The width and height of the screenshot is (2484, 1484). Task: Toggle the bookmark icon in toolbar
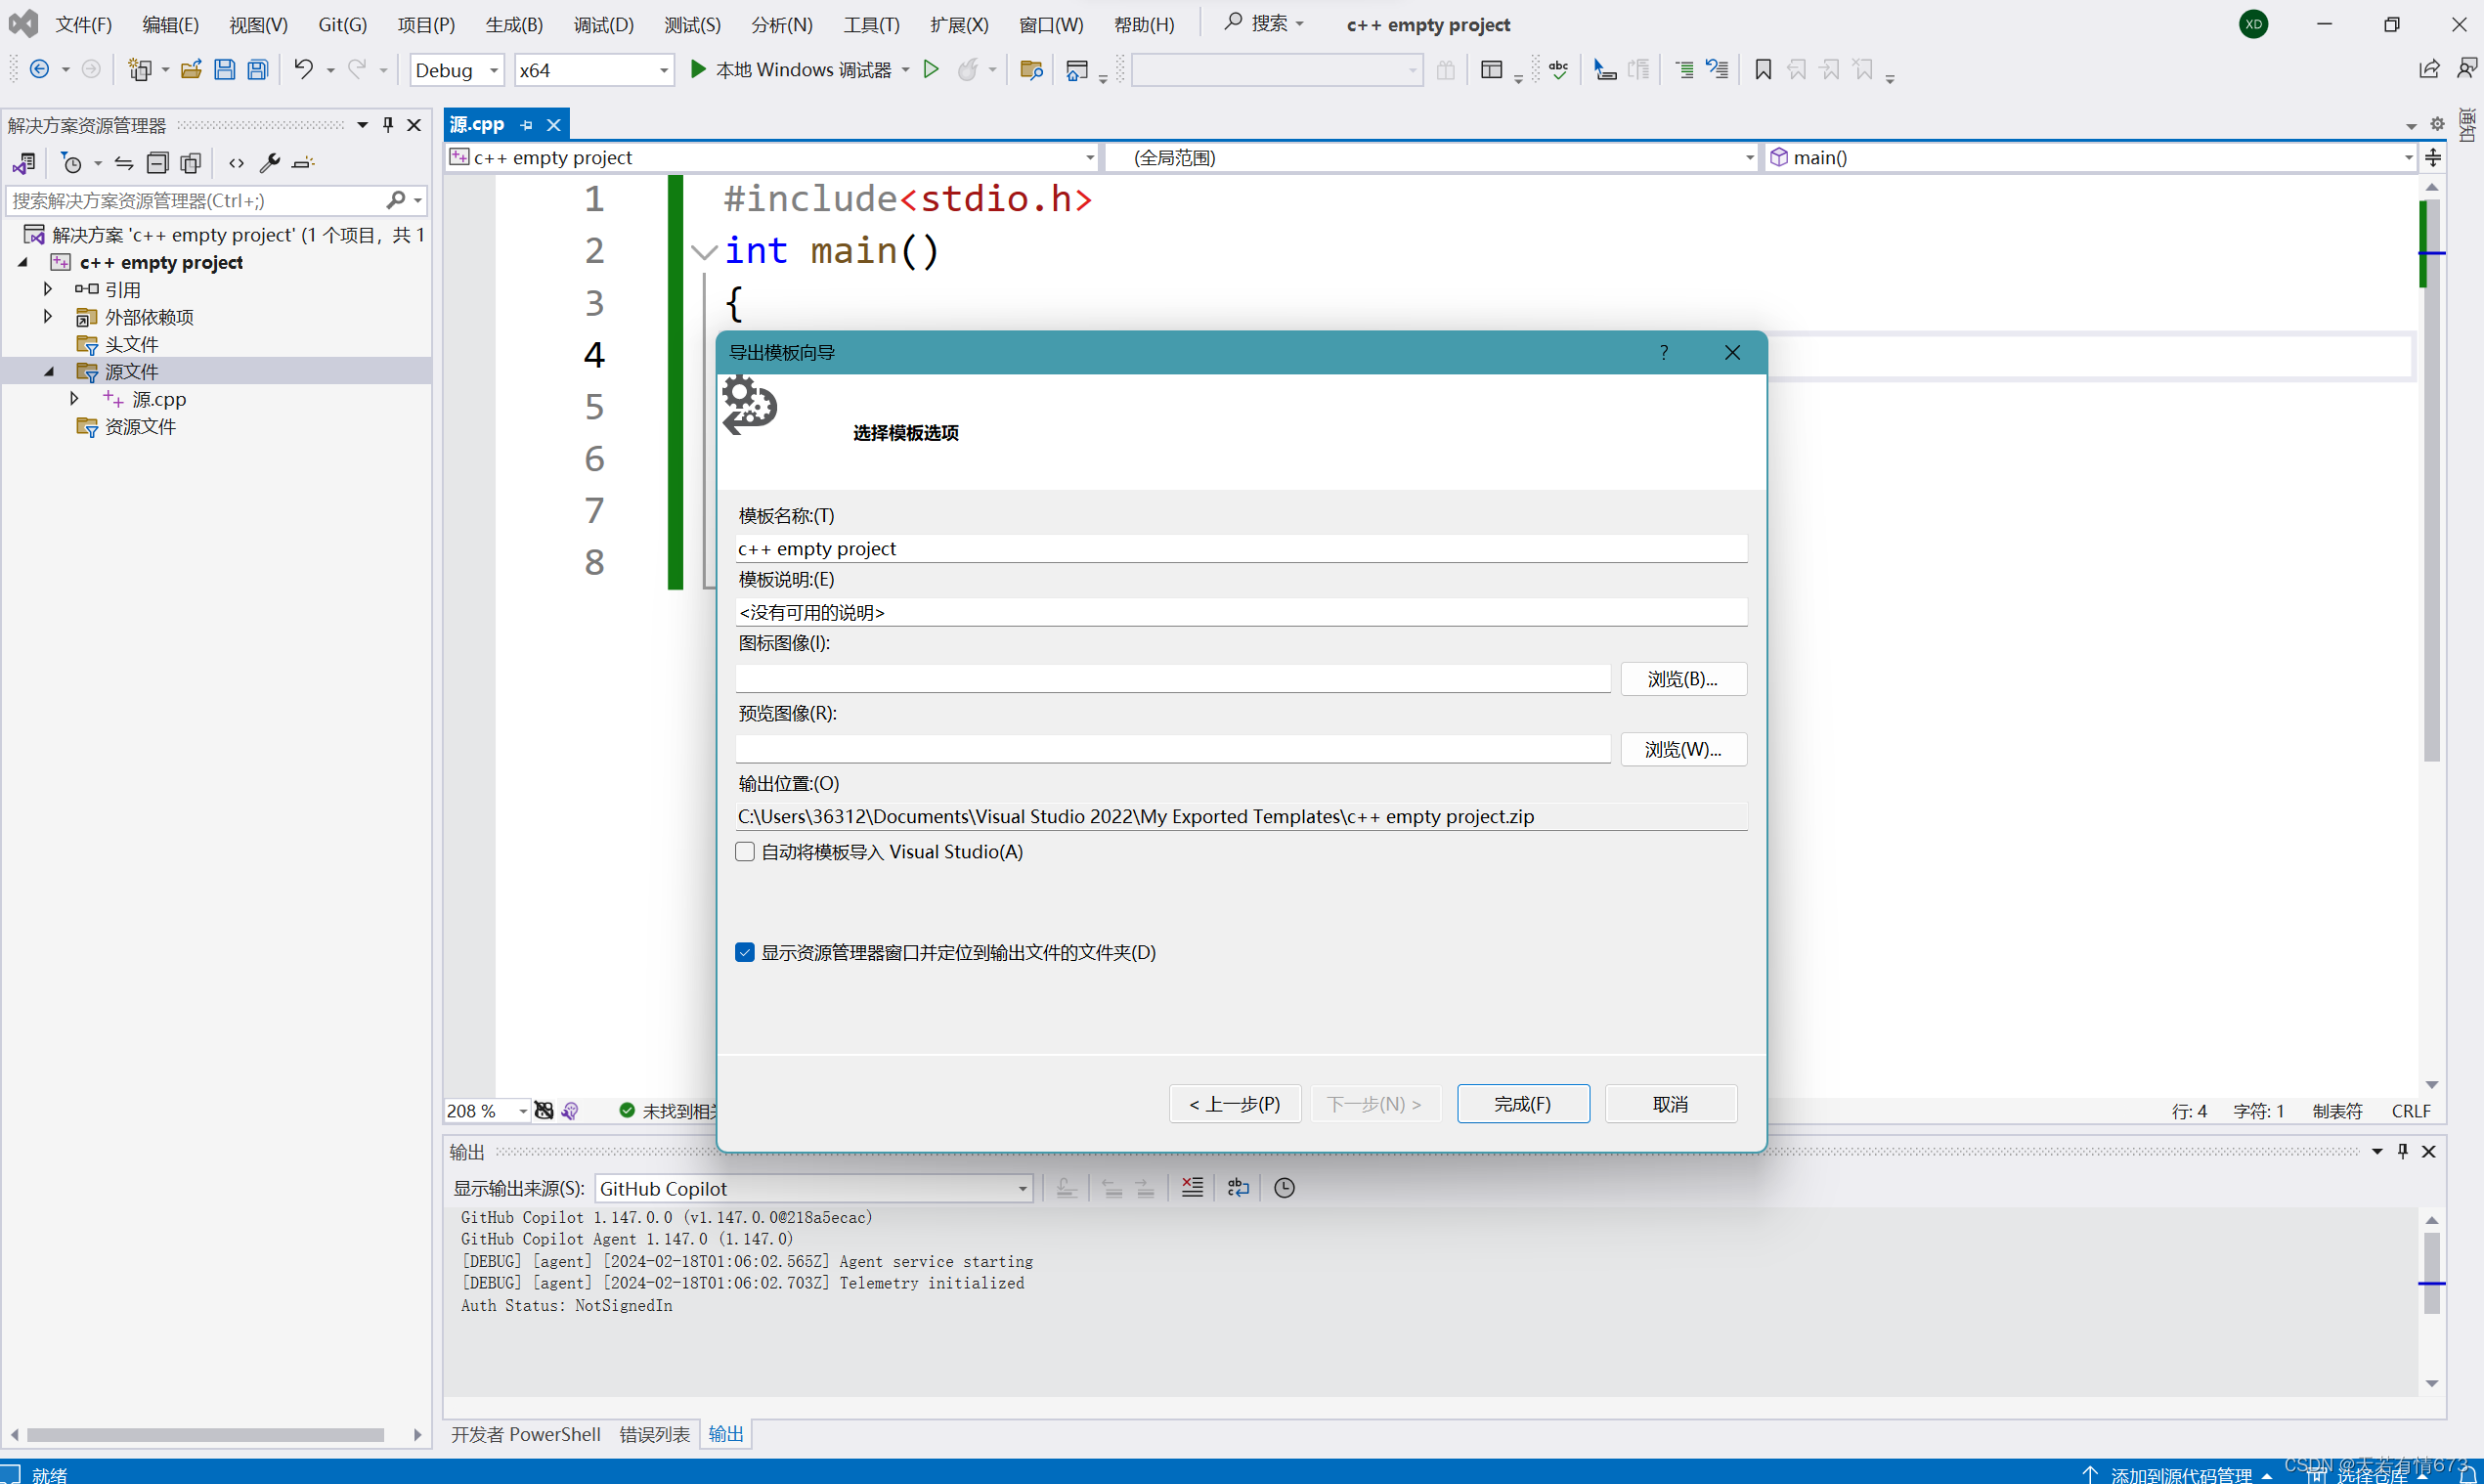pos(1763,69)
